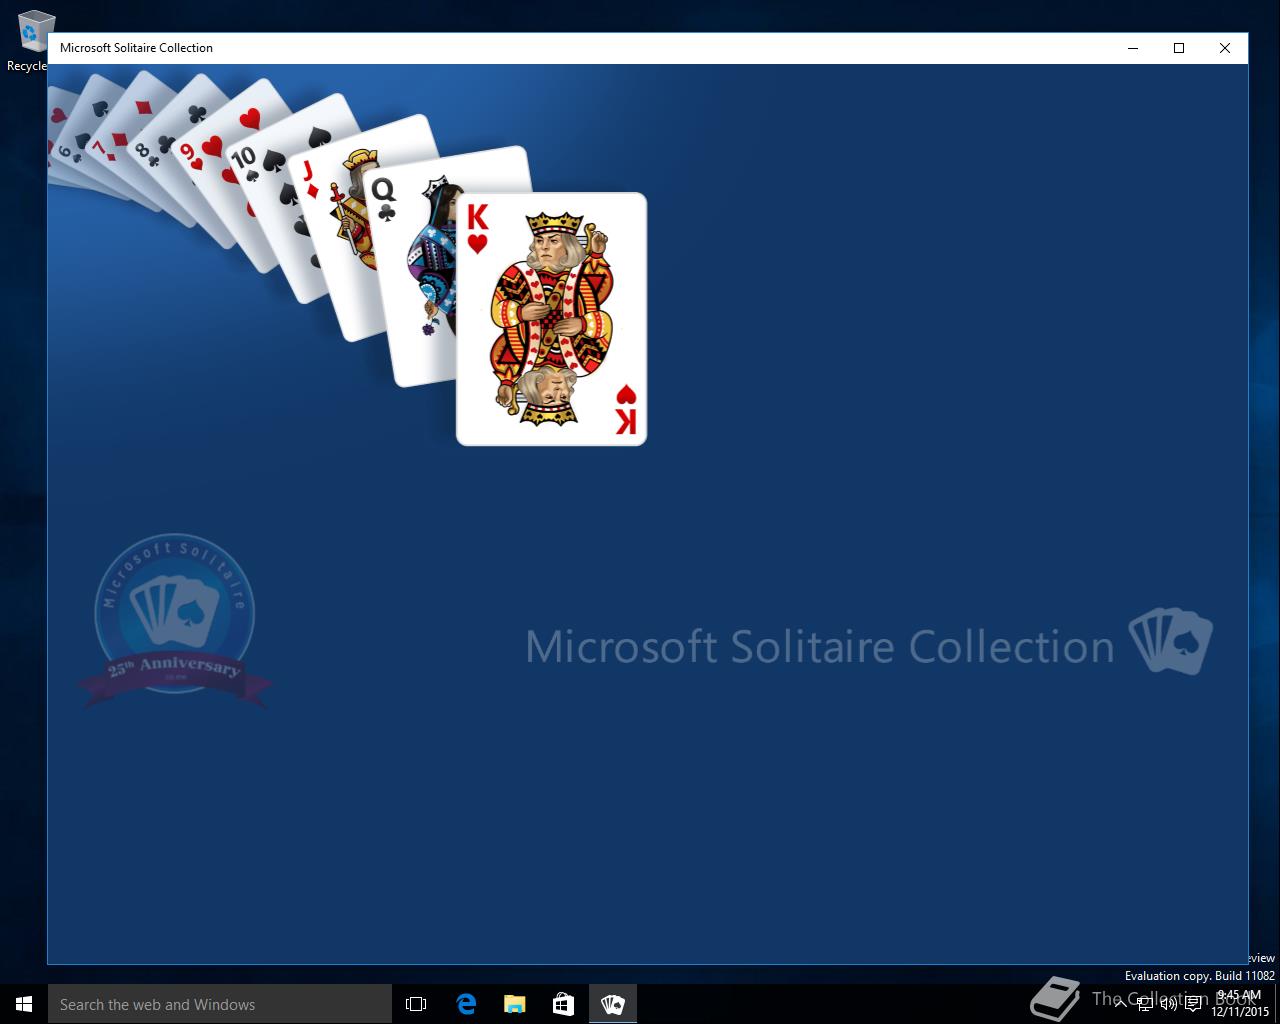The width and height of the screenshot is (1280, 1024).
Task: Select the Solitaire Collection taskbar icon
Action: coord(612,1004)
